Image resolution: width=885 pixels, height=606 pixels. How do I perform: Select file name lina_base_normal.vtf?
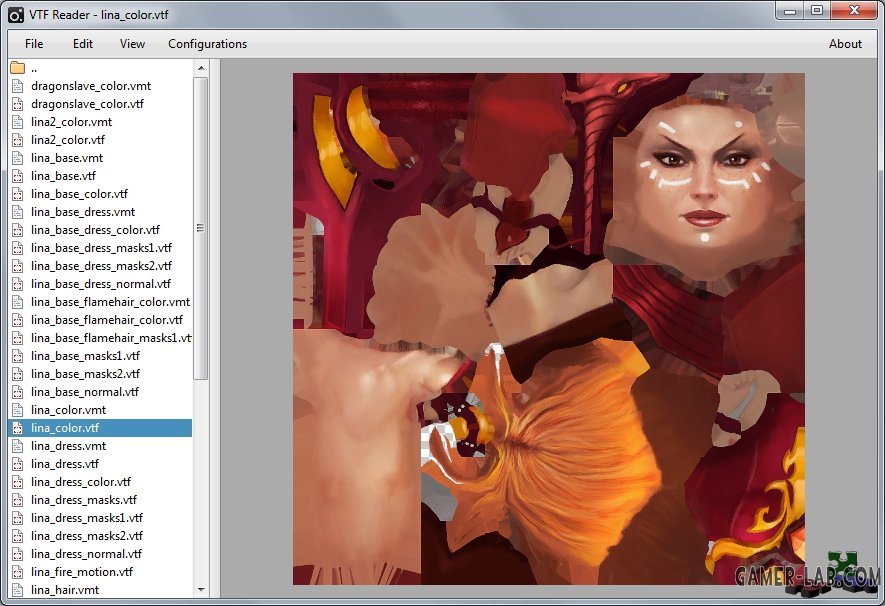point(85,392)
